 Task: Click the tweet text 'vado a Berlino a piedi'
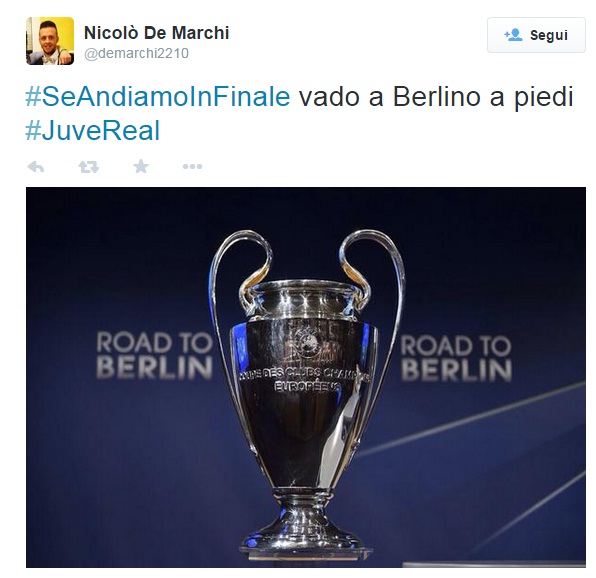pyautogui.click(x=436, y=97)
